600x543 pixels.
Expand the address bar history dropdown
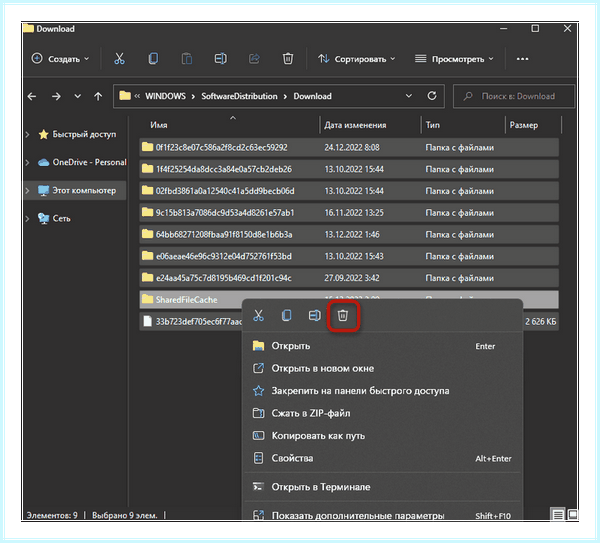click(409, 96)
